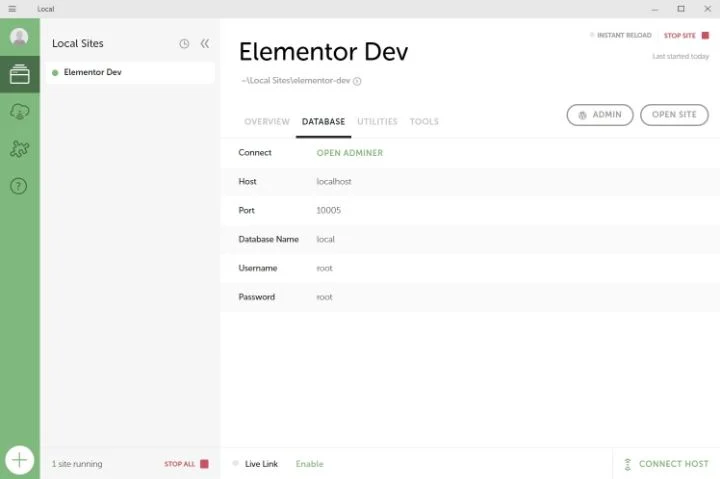This screenshot has height=479, width=720.
Task: Stop the site via Stop Site
Action: pos(686,35)
